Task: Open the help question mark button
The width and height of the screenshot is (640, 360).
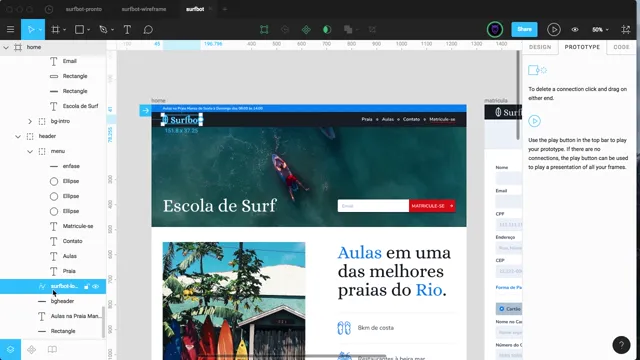Action: [621, 345]
